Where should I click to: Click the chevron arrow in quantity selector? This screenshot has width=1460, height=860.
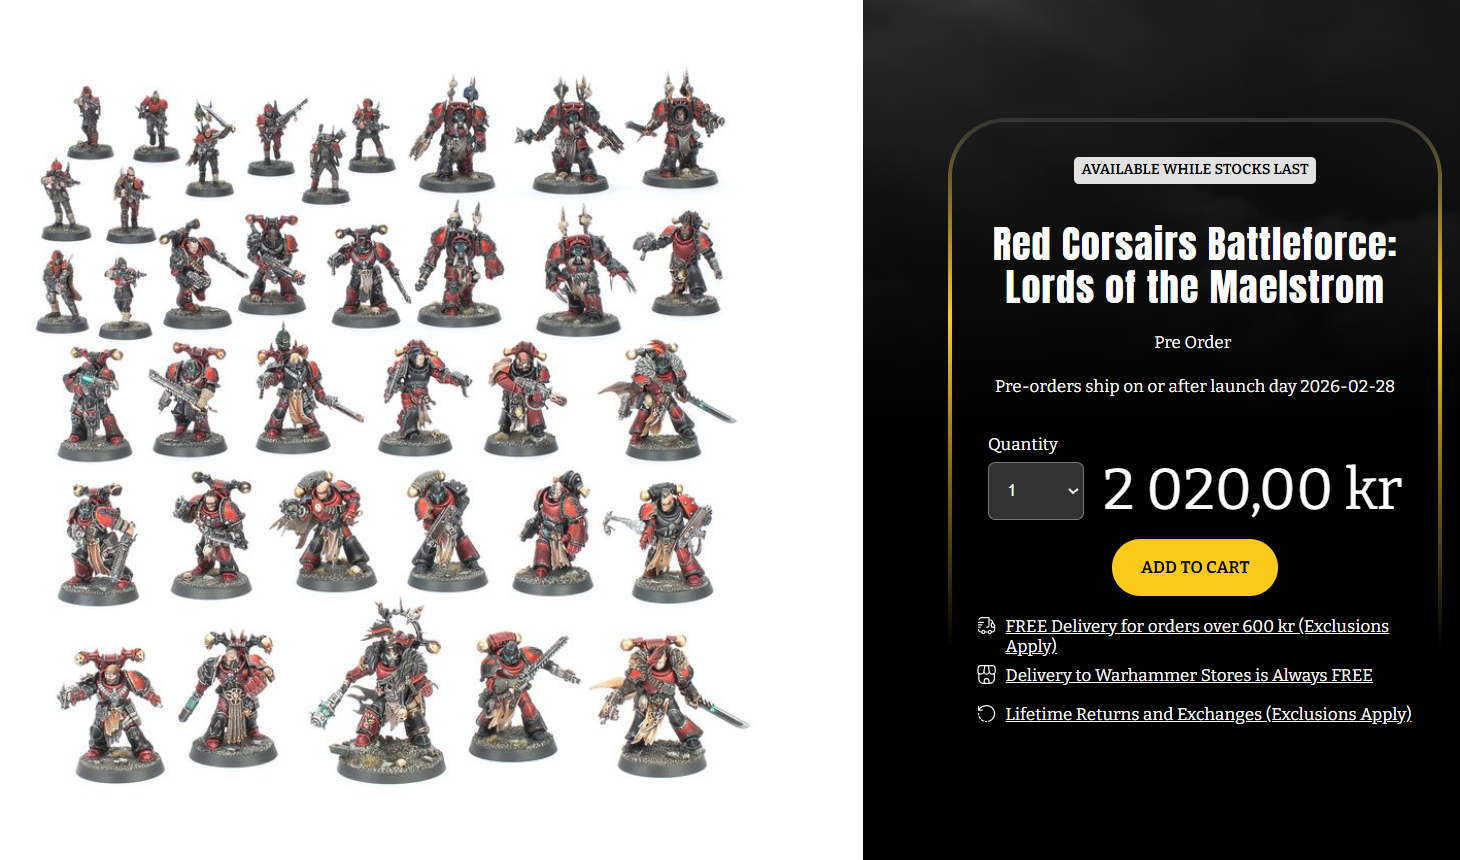[1072, 491]
